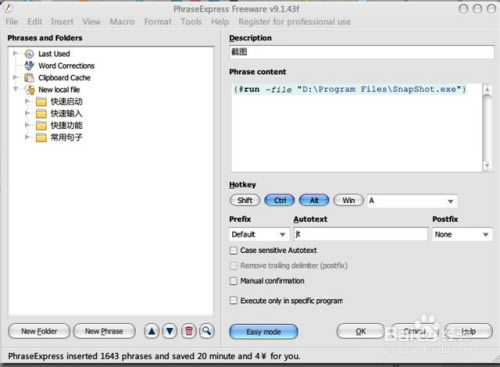Click the 快捷功能 folder icon
Image resolution: width=500 pixels, height=367 pixels.
coord(41,126)
